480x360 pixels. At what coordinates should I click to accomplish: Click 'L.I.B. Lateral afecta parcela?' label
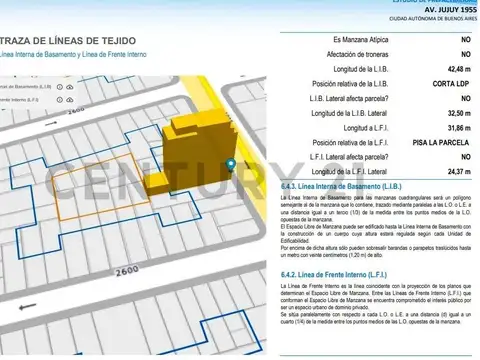pos(349,98)
